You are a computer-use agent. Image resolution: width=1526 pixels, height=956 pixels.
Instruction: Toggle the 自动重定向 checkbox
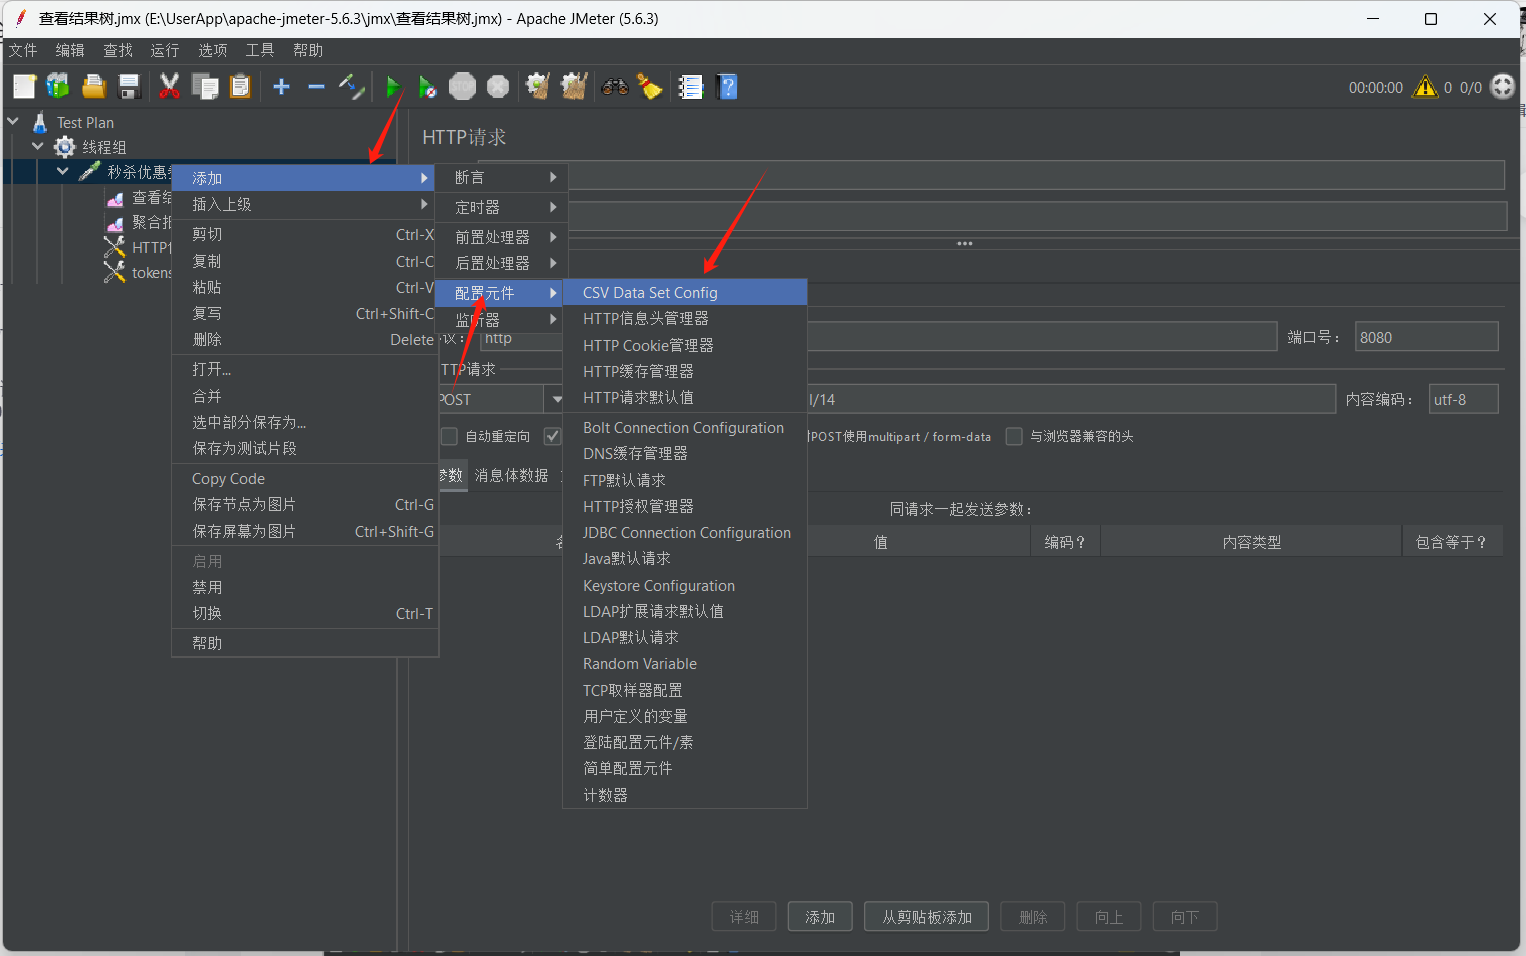[x=449, y=436]
